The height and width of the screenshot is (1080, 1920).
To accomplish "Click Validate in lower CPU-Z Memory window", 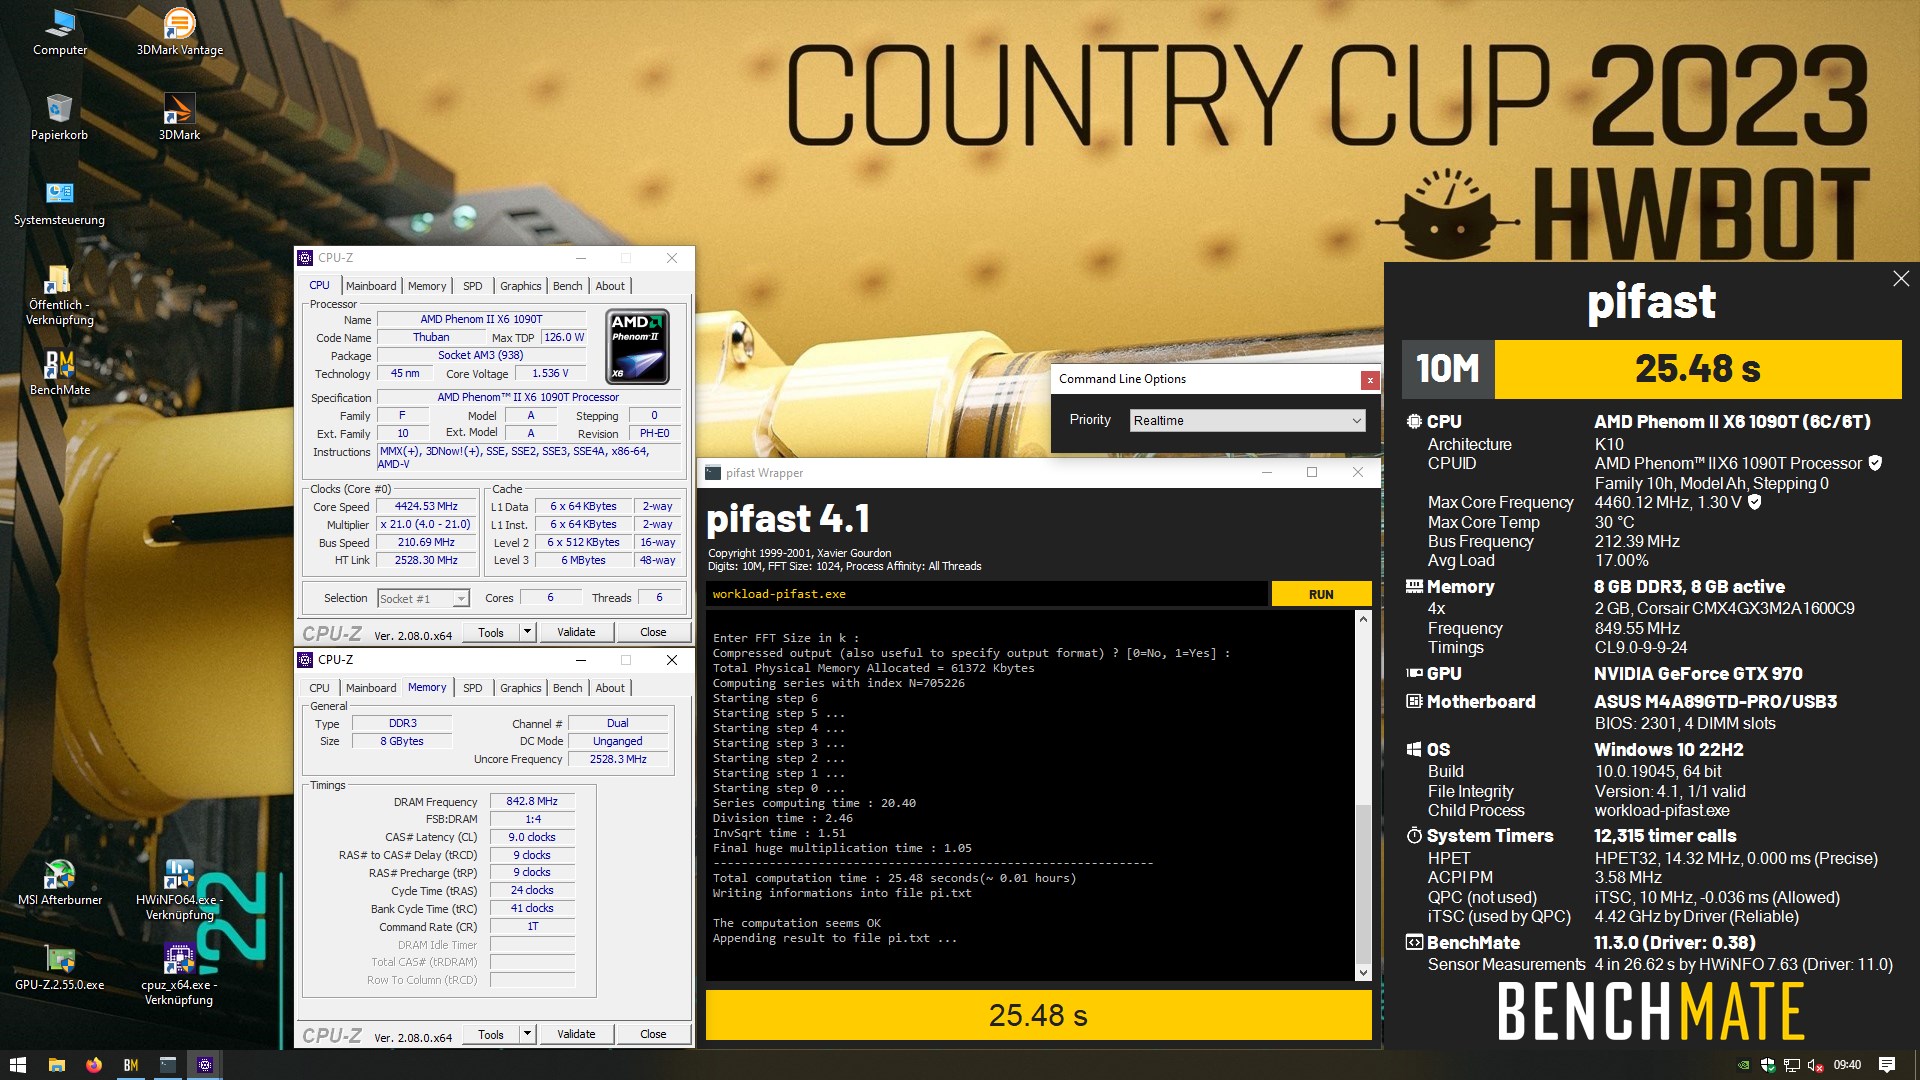I will 576,1034.
